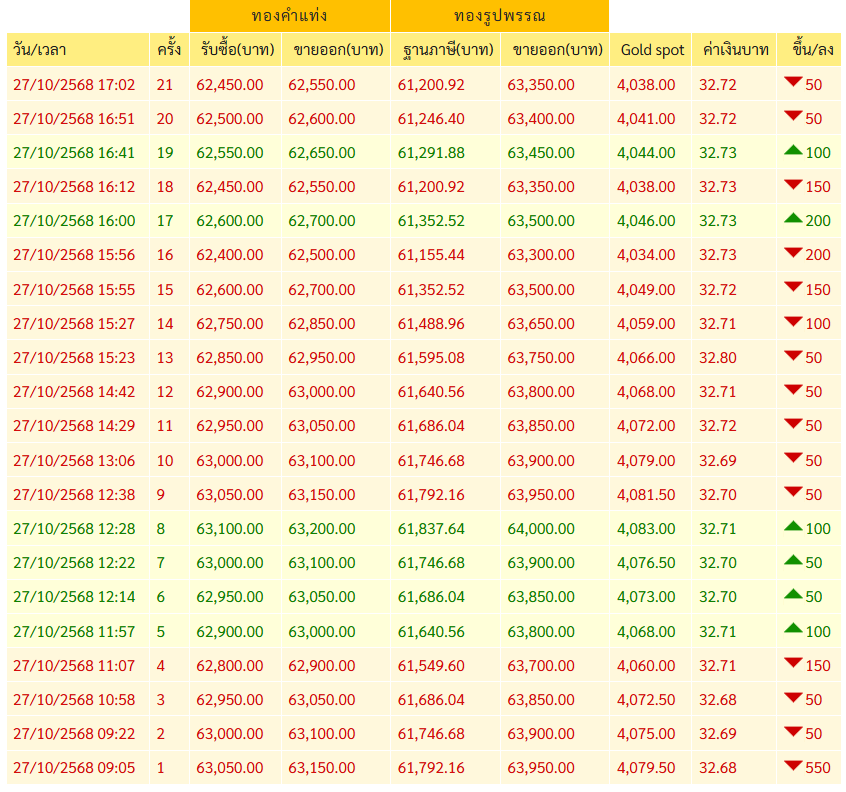
Task: Click the 32.80 baht exchange rate cell
Action: pyautogui.click(x=717, y=357)
